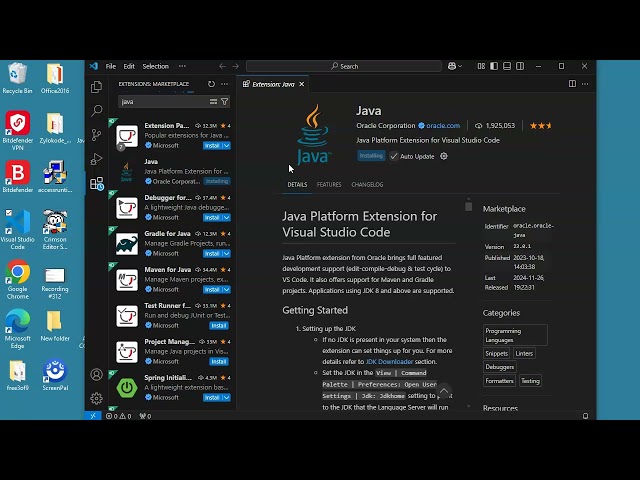Click the title bar Search box
Viewport: 640px width, 480px height.
344,66
